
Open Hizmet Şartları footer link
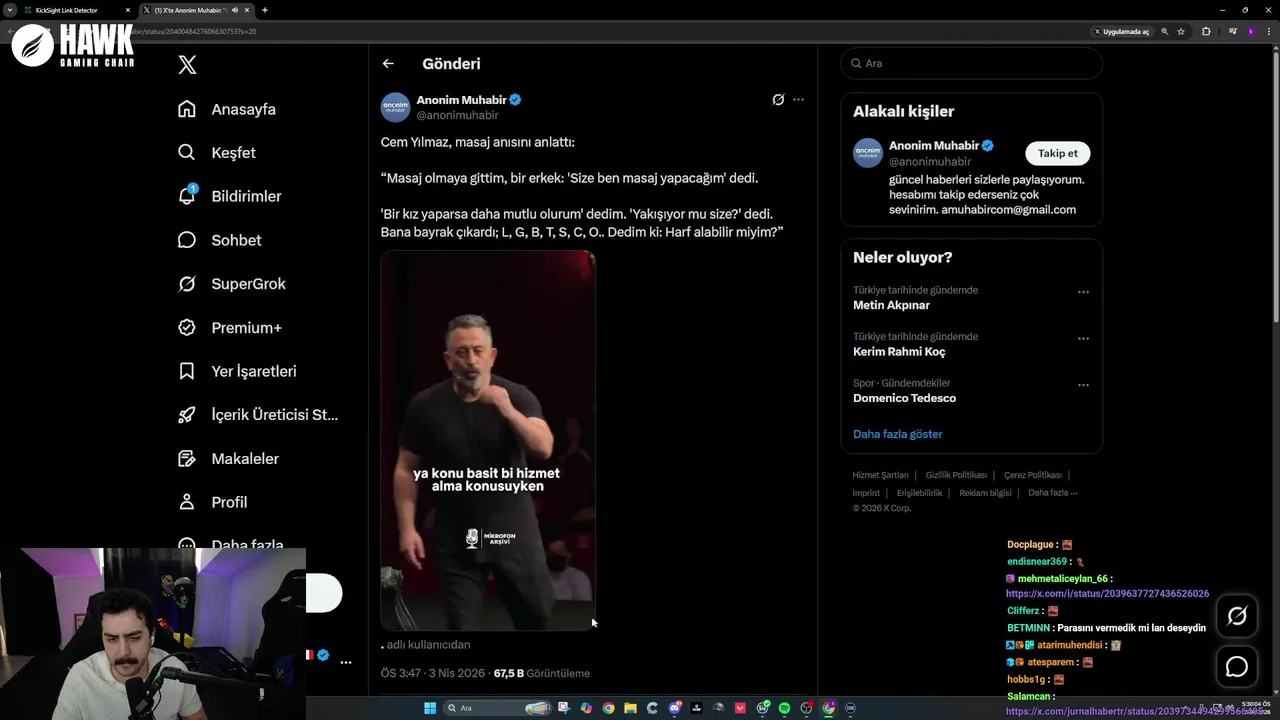coord(880,475)
